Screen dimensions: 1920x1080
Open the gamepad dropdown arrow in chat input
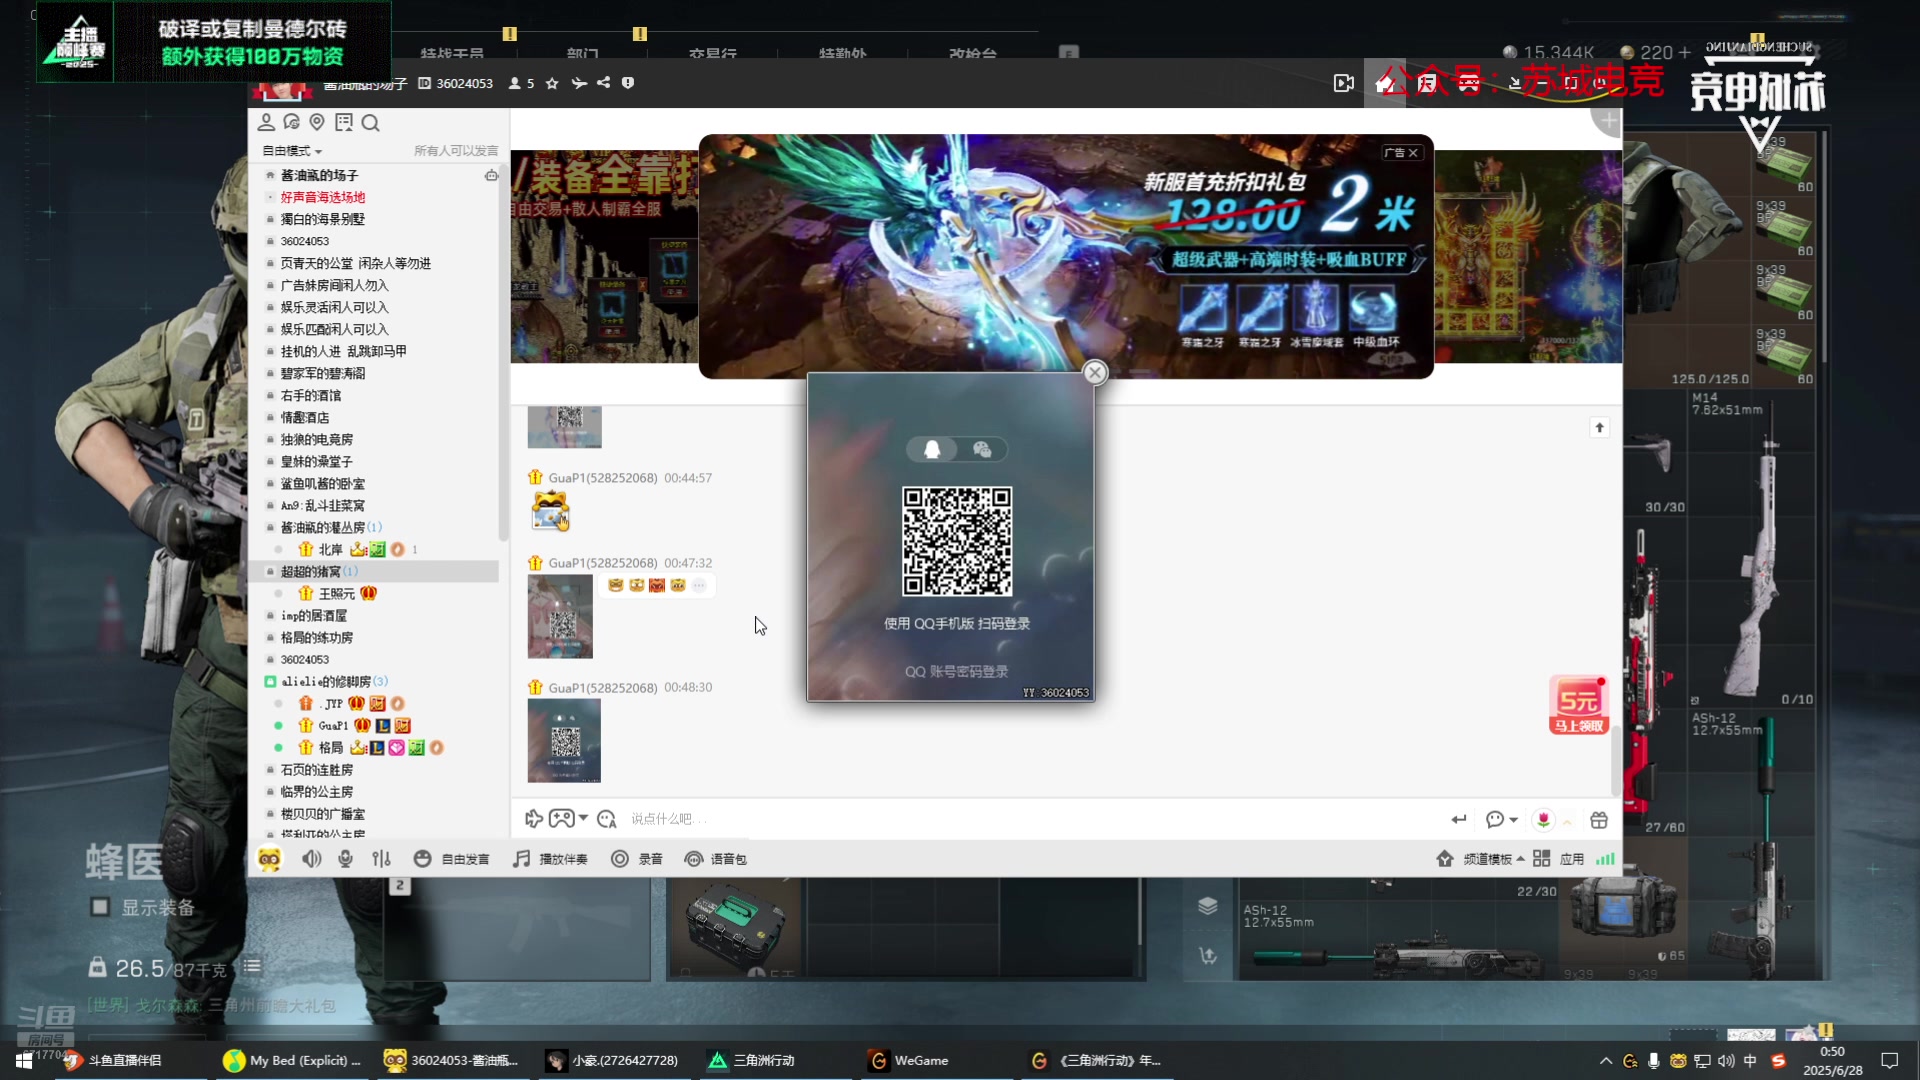[x=583, y=819]
